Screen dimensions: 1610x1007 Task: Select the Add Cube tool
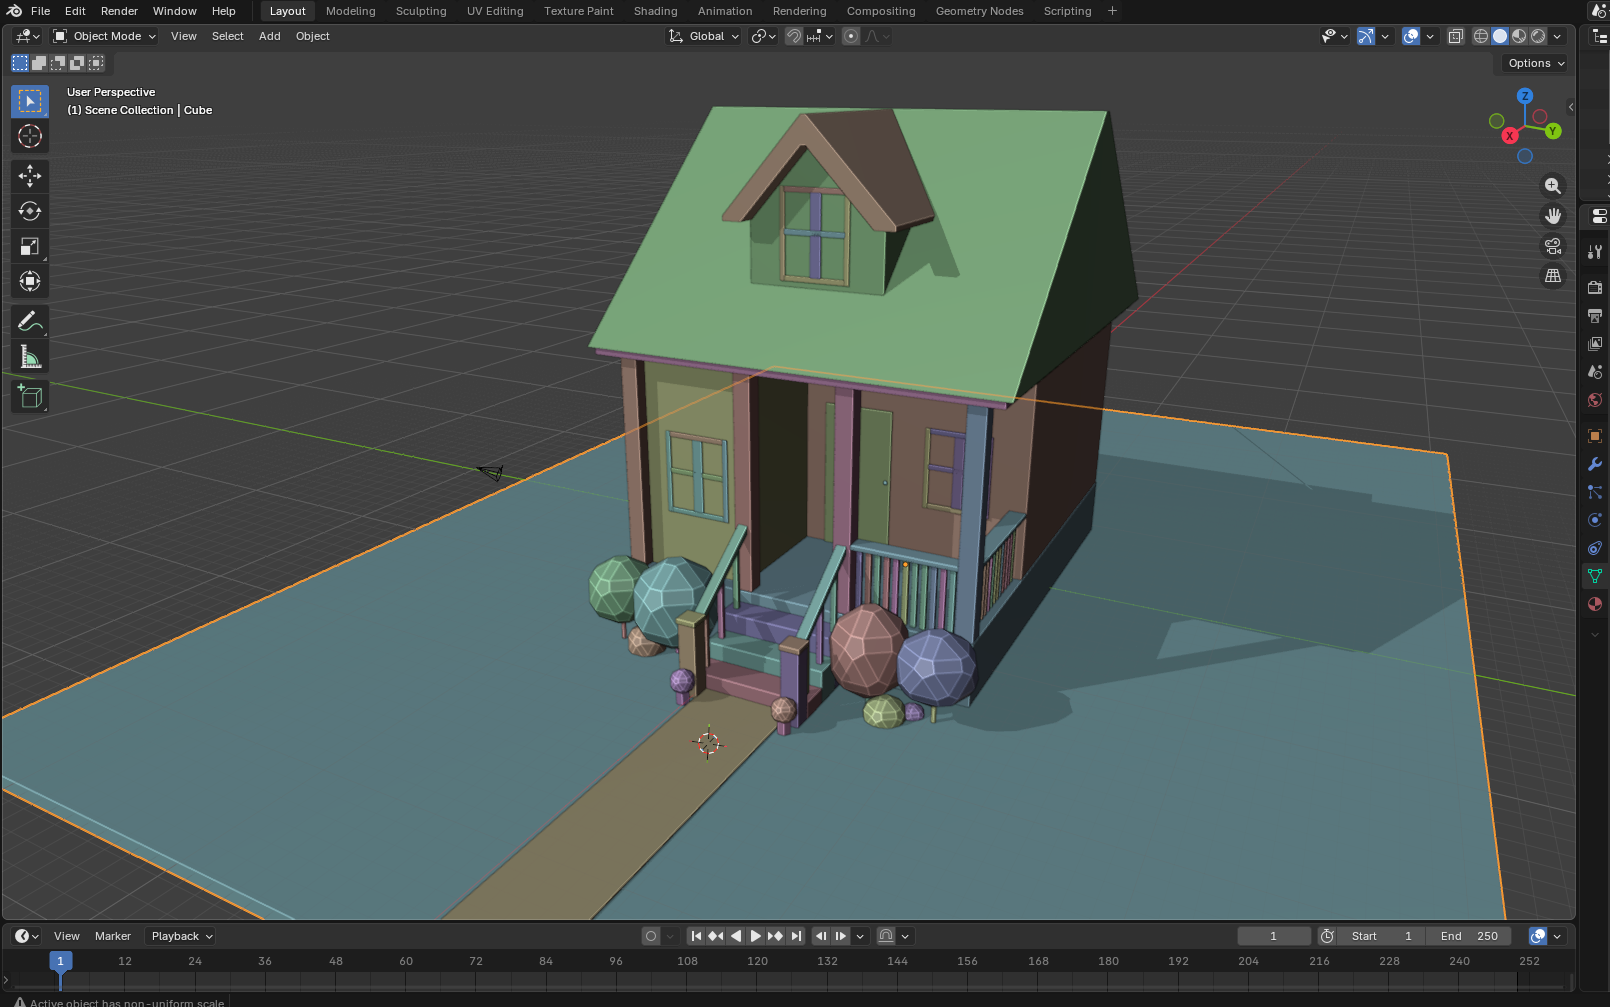[29, 397]
